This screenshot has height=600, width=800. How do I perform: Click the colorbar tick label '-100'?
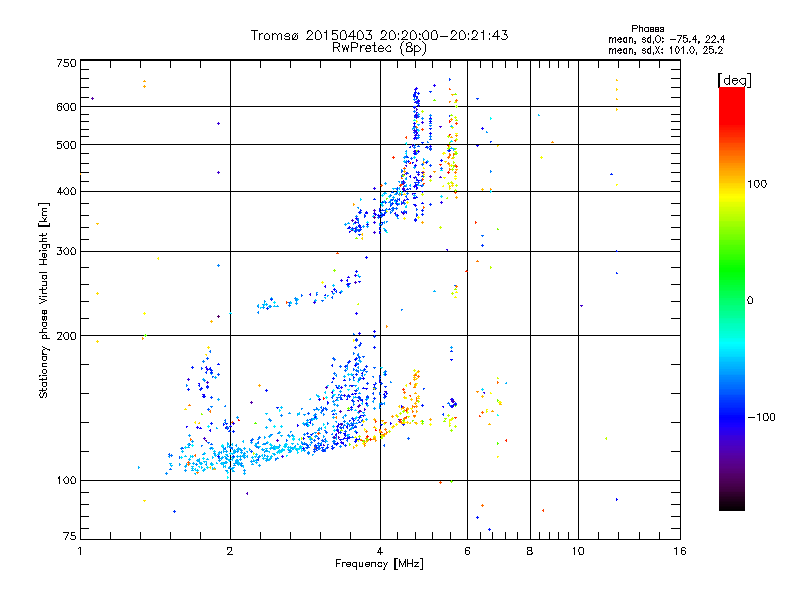tap(762, 417)
